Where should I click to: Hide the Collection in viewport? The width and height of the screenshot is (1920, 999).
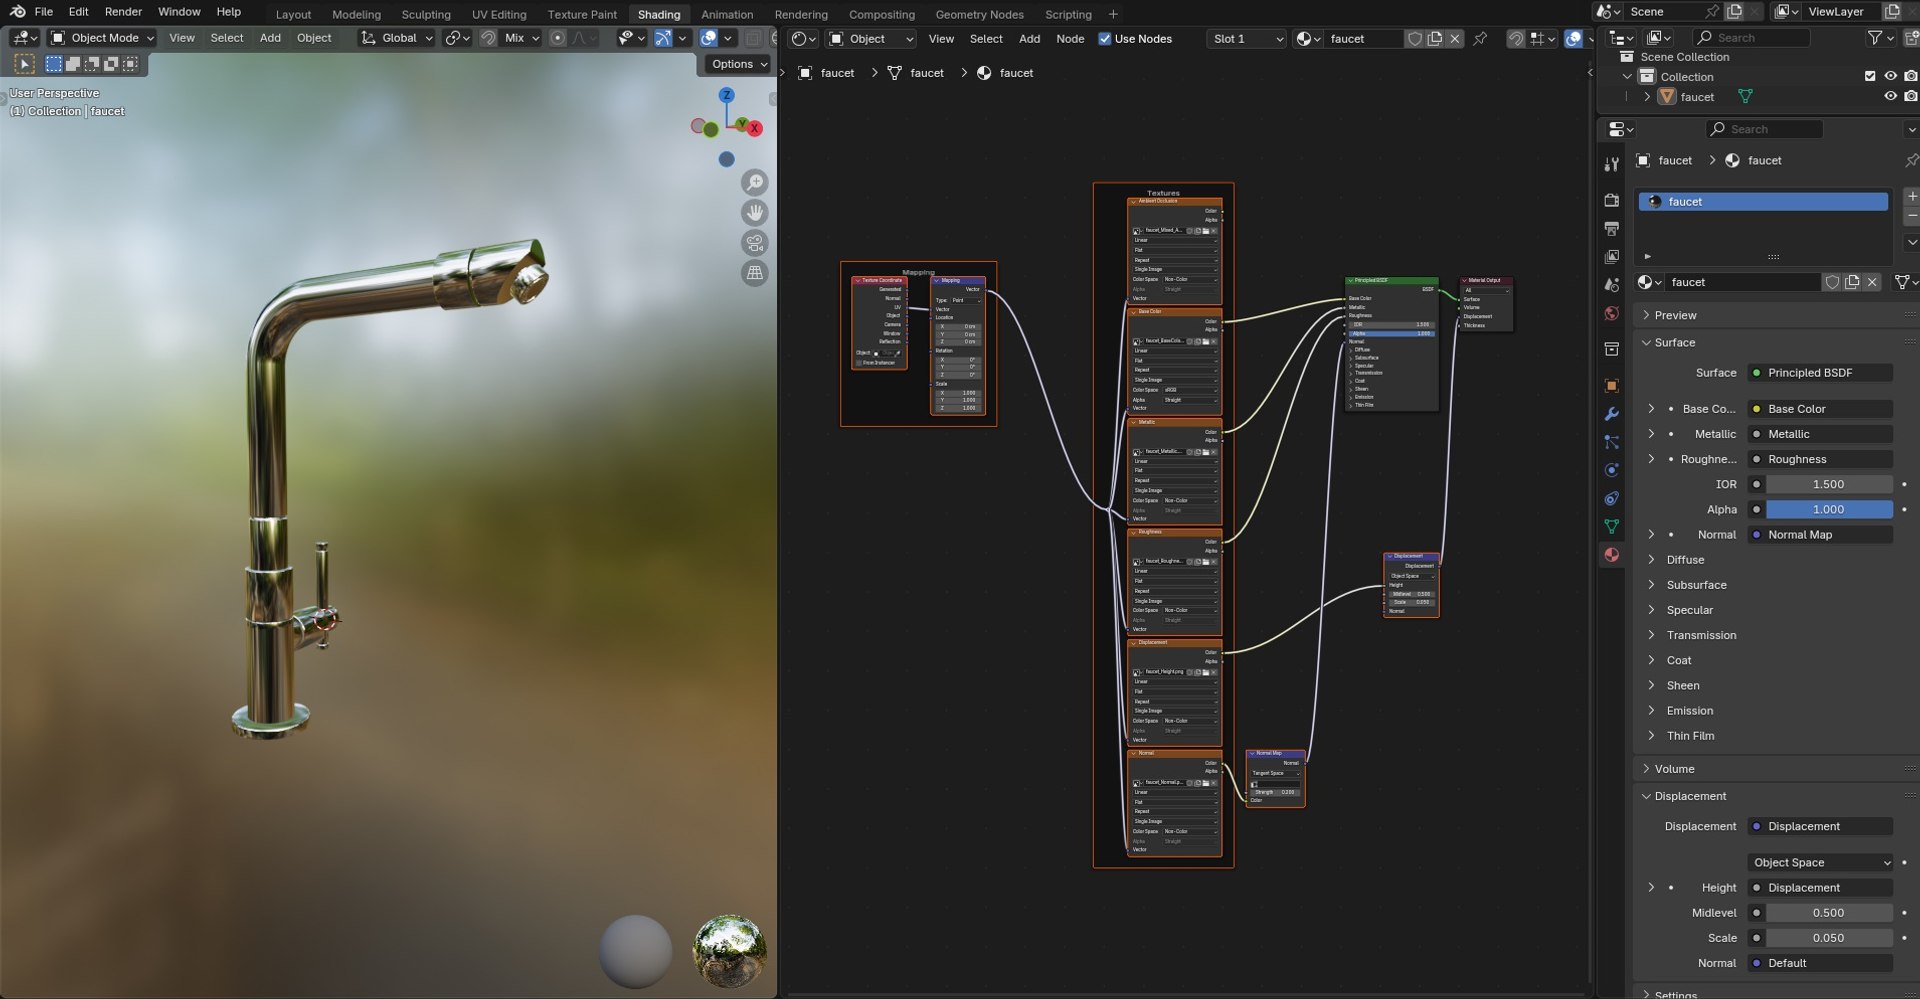click(x=1890, y=76)
